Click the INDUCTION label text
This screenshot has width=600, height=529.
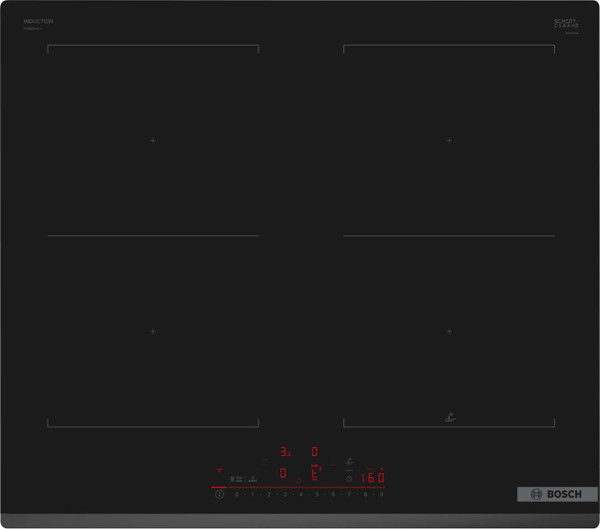click(x=38, y=21)
